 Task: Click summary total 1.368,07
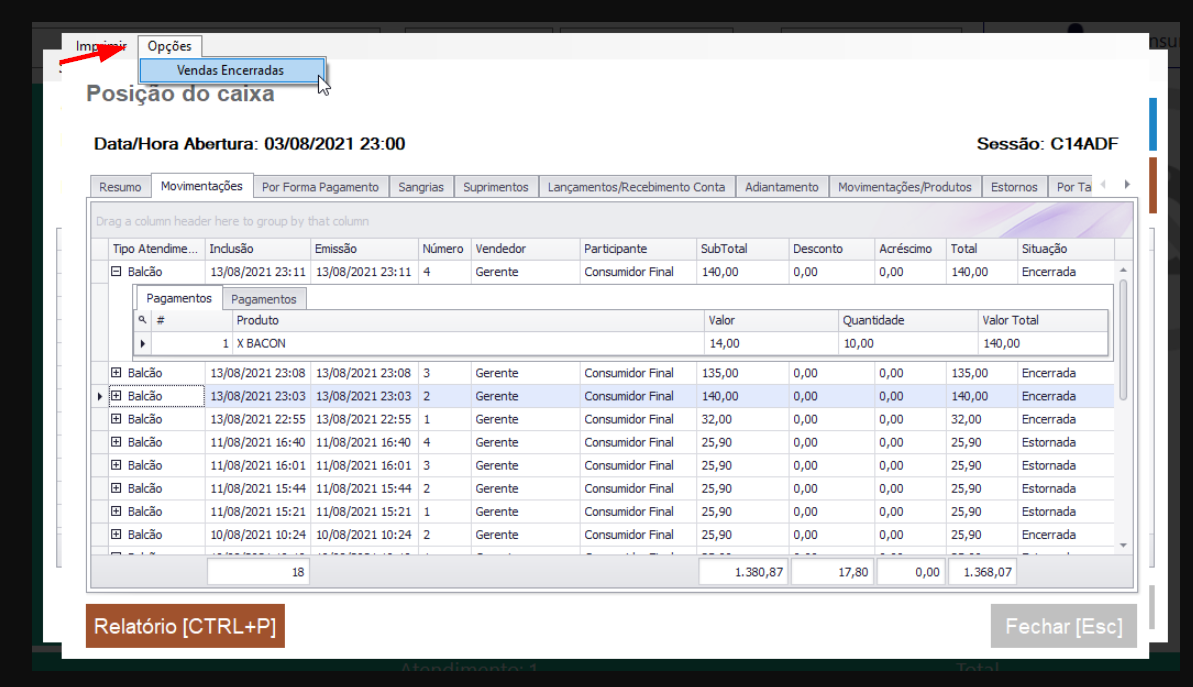click(x=981, y=572)
